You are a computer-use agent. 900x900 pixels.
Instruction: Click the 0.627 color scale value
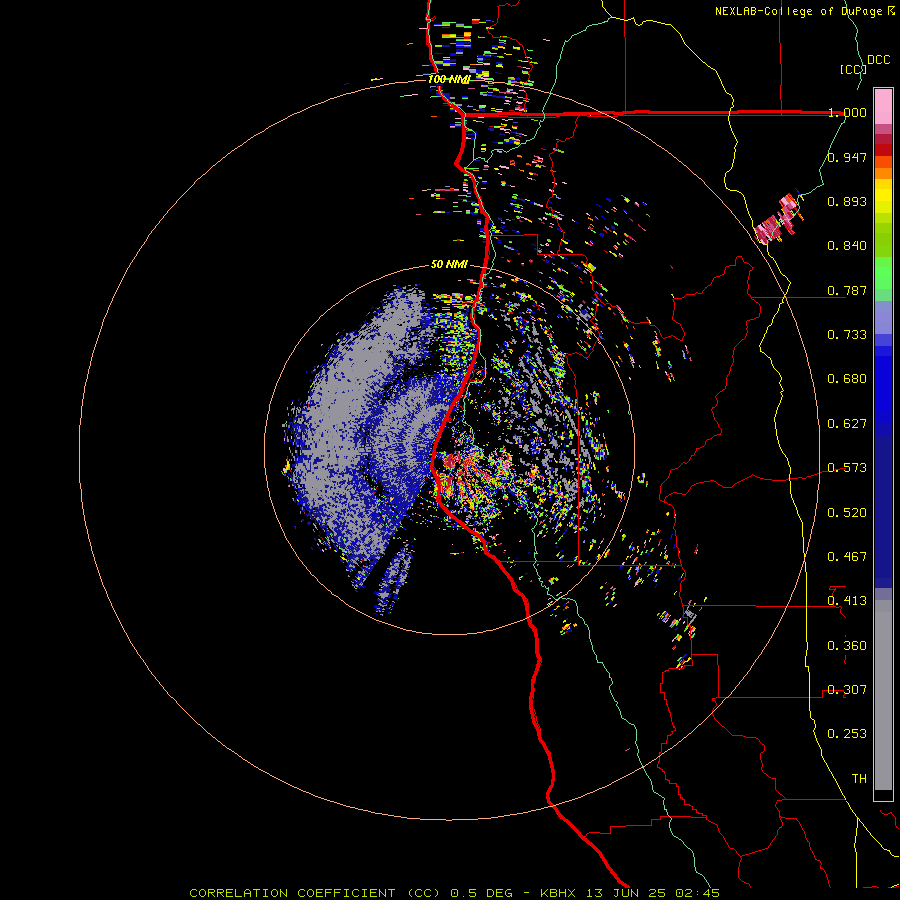pos(847,424)
